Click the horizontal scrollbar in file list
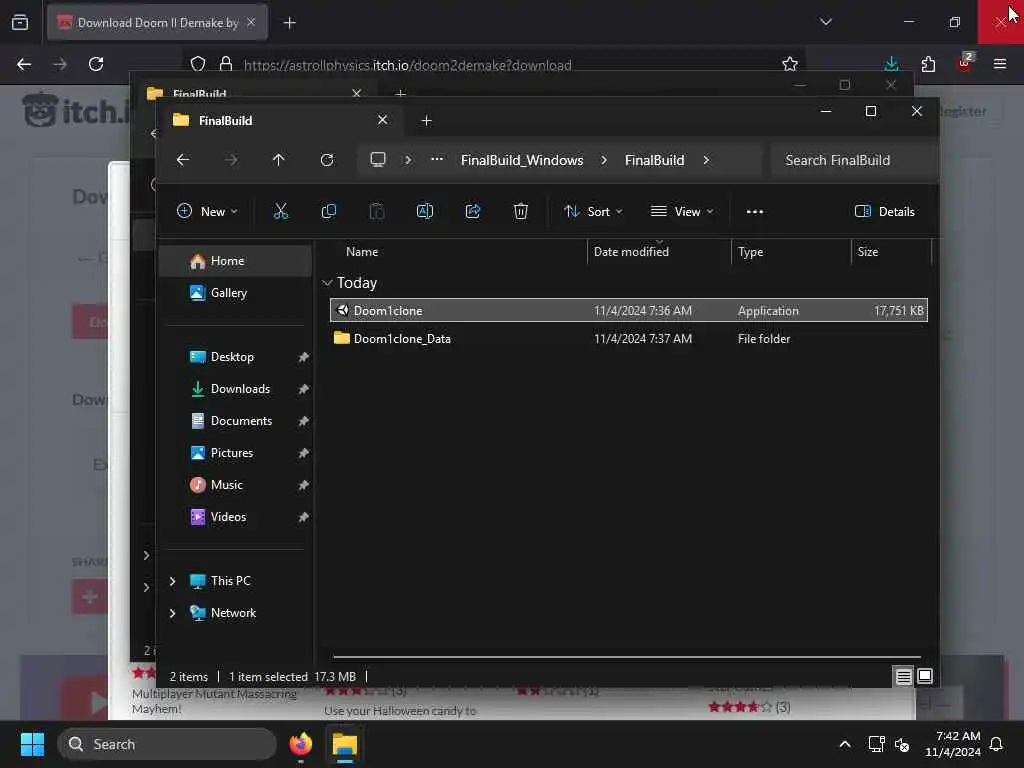Screen dimensions: 1024x768 click(x=626, y=656)
